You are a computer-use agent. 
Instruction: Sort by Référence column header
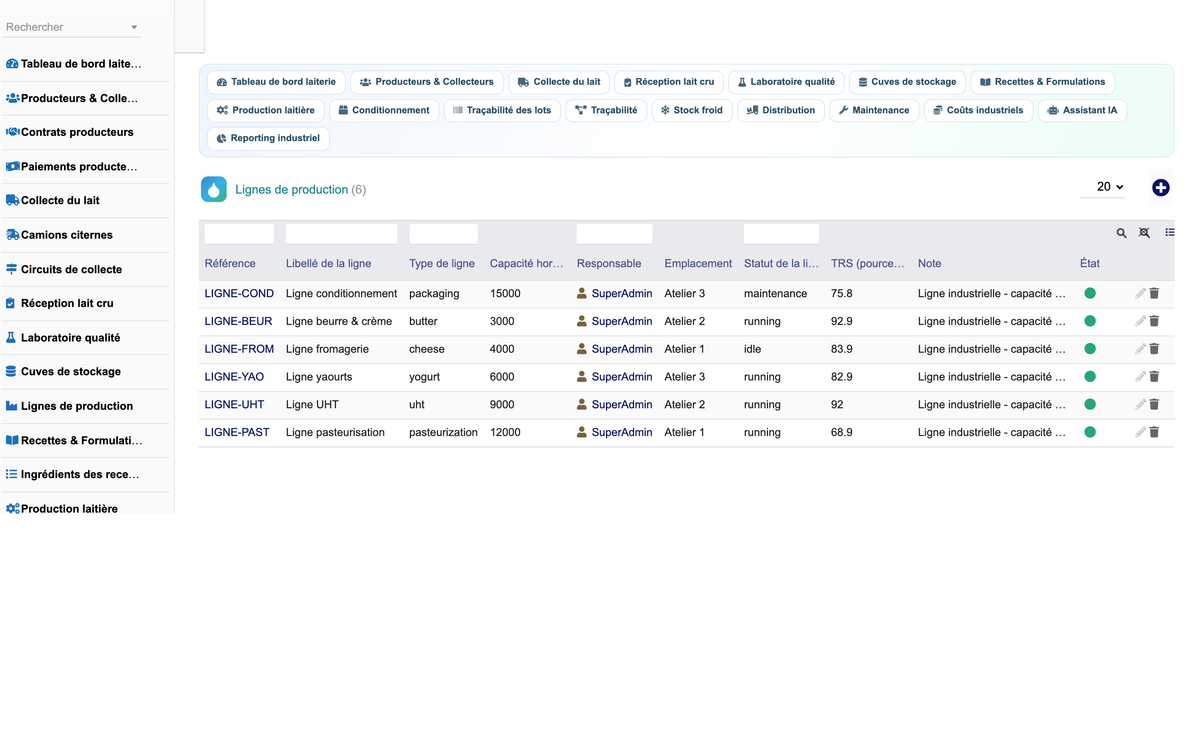coord(230,263)
